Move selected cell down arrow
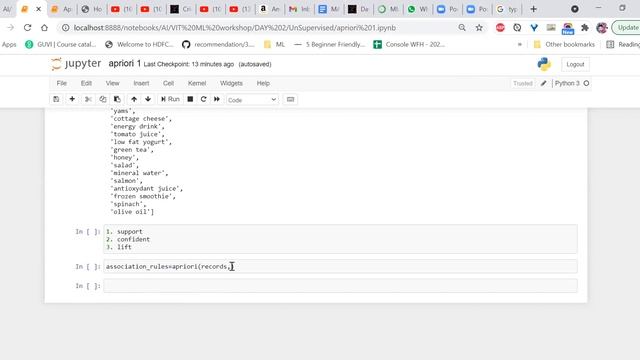This screenshot has height=360, width=640. (x=148, y=99)
